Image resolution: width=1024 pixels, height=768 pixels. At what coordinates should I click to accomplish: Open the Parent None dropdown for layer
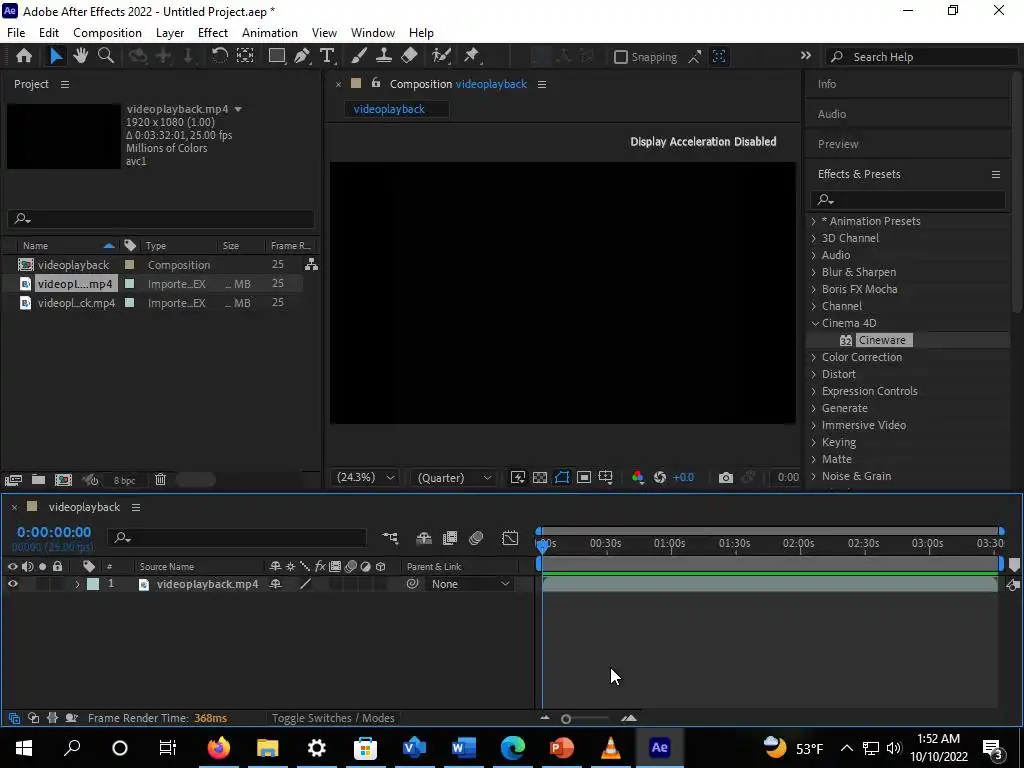470,584
